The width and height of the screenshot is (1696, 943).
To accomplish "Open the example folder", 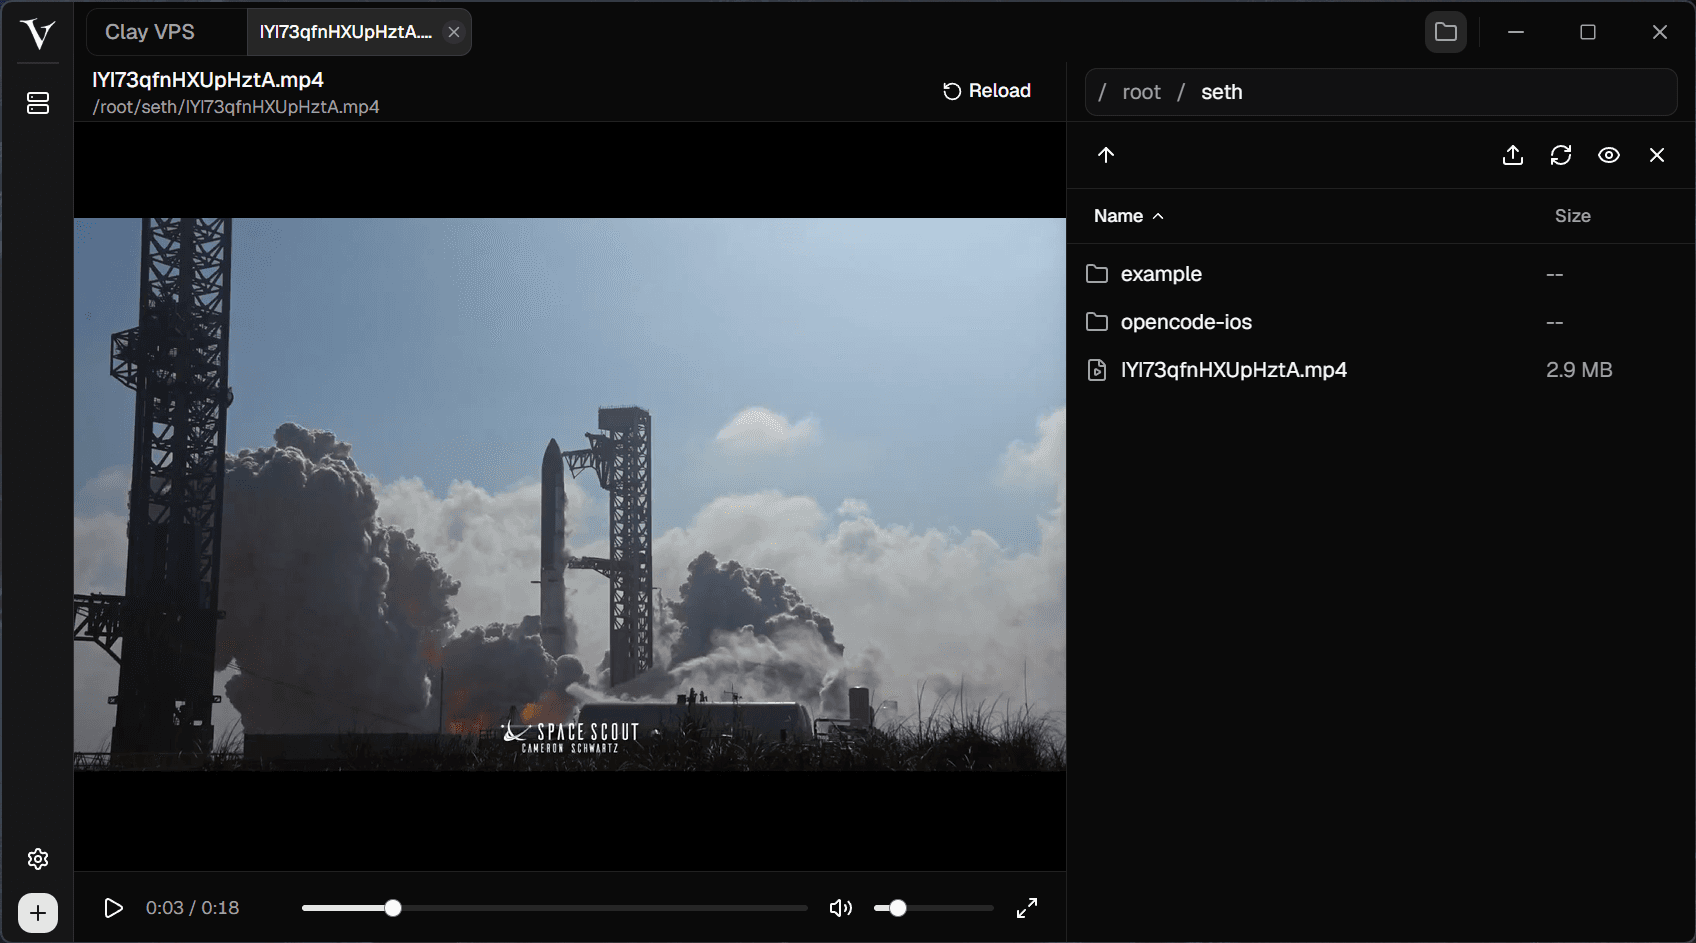I will coord(1381,274).
